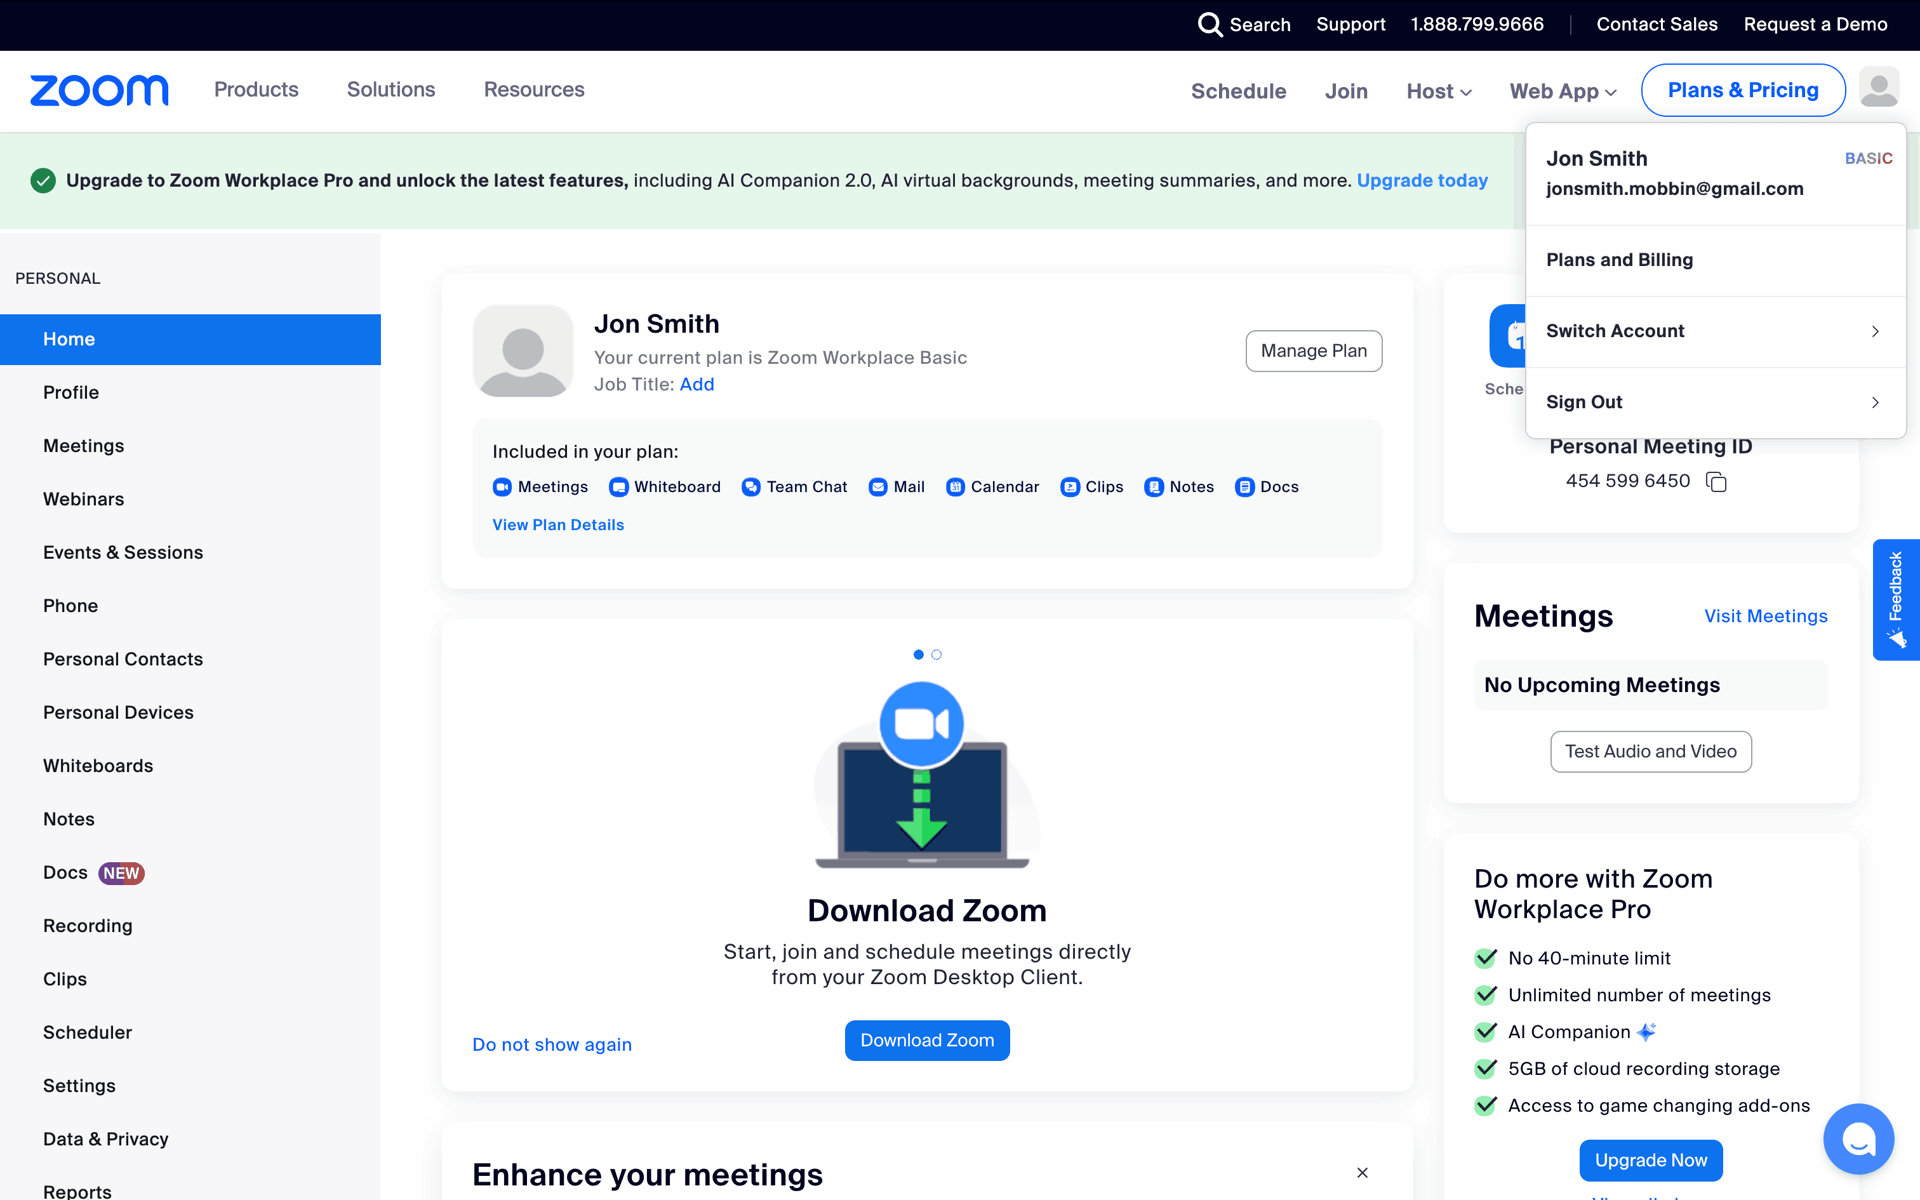Open the Products menu
This screenshot has width=1920, height=1200.
[x=256, y=90]
